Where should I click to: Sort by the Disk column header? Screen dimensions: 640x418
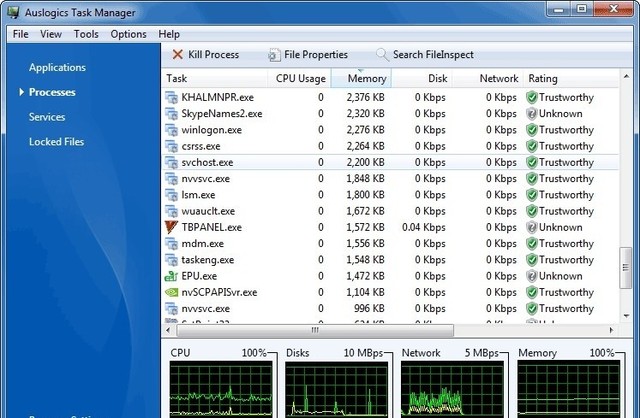[x=421, y=78]
